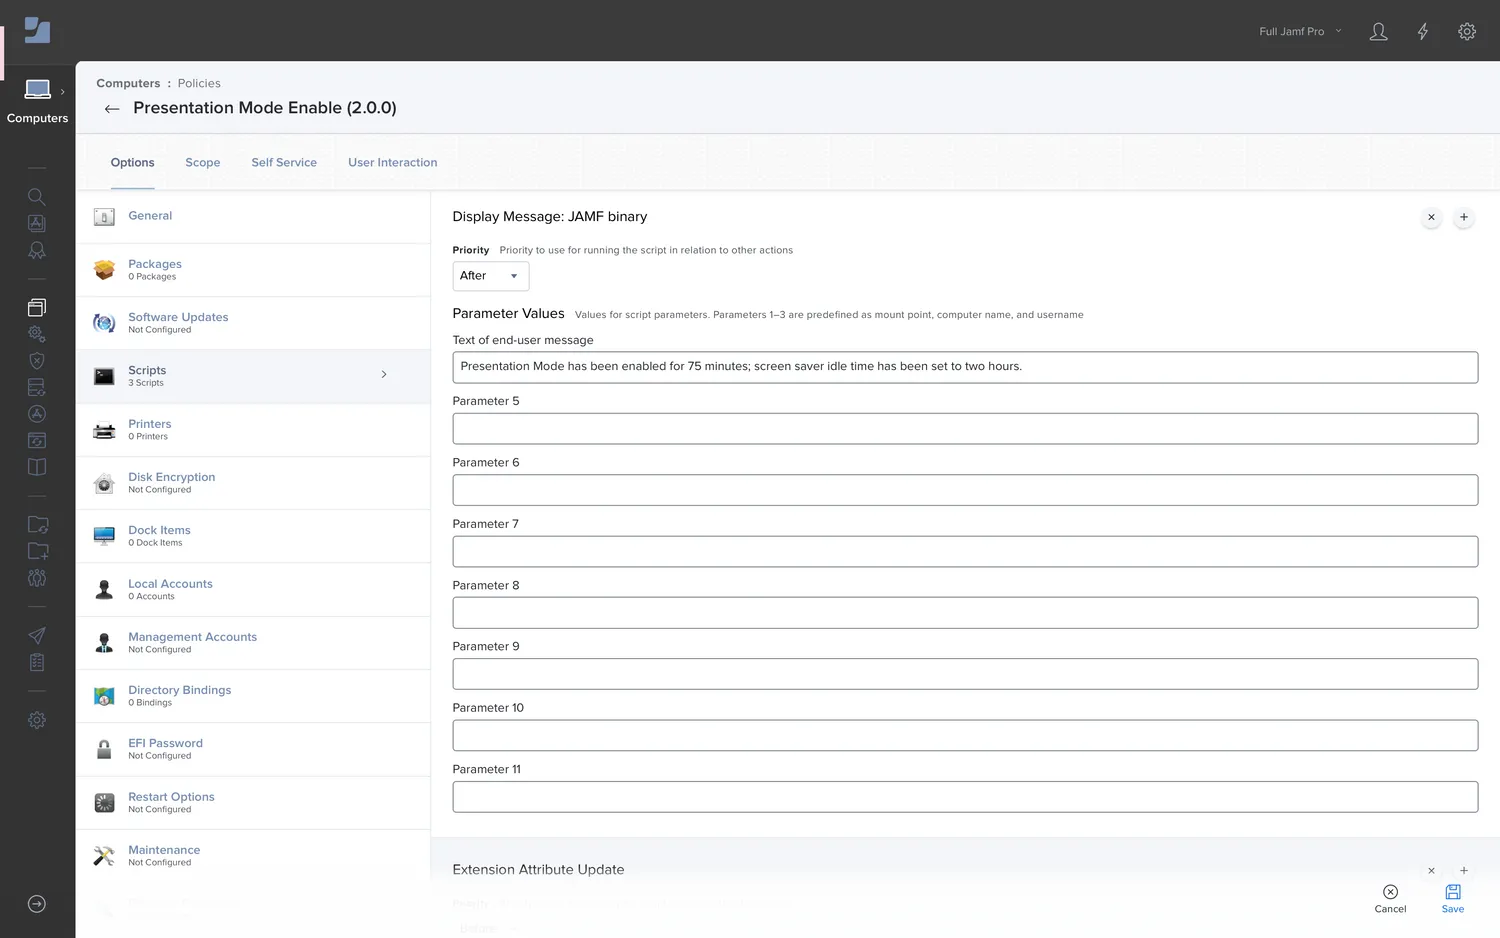Select the Scripts payload
Image resolution: width=1500 pixels, height=938 pixels.
point(253,376)
